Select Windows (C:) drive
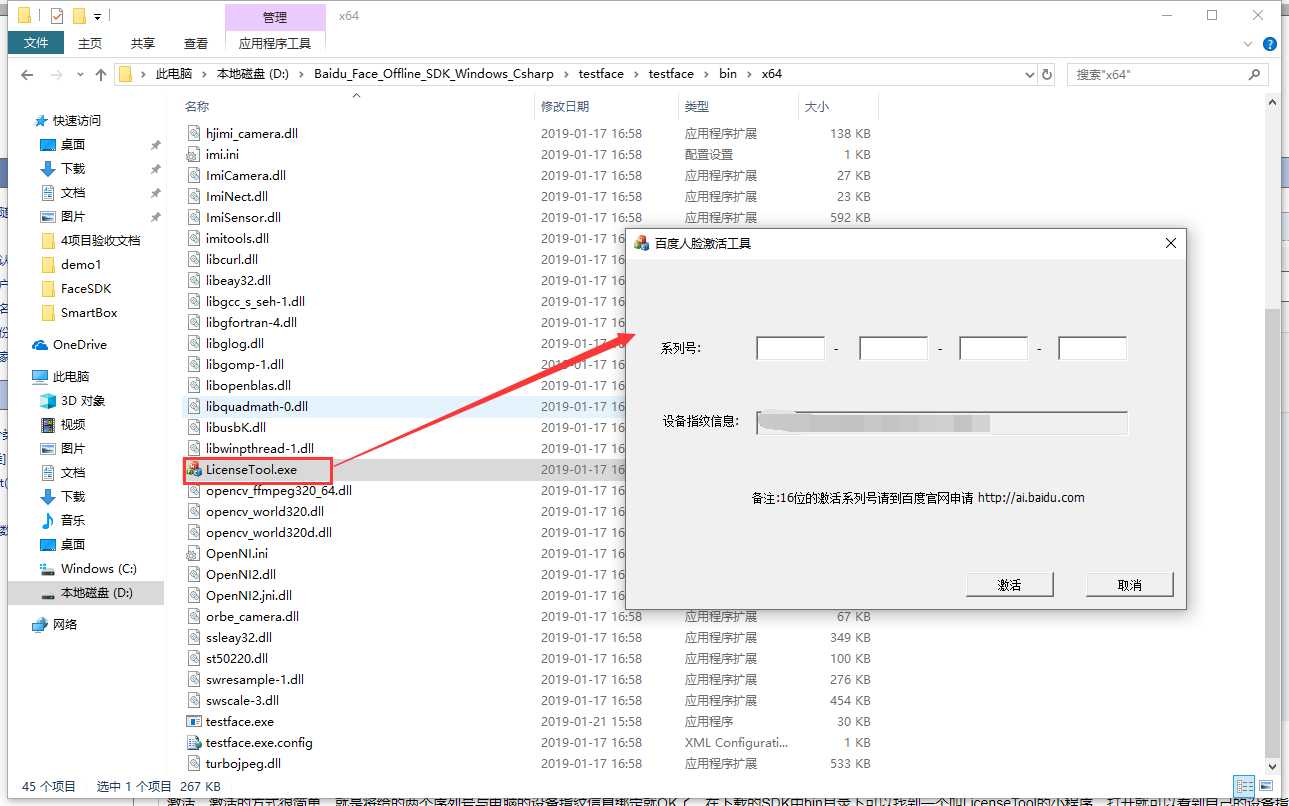1289x806 pixels. 98,568
